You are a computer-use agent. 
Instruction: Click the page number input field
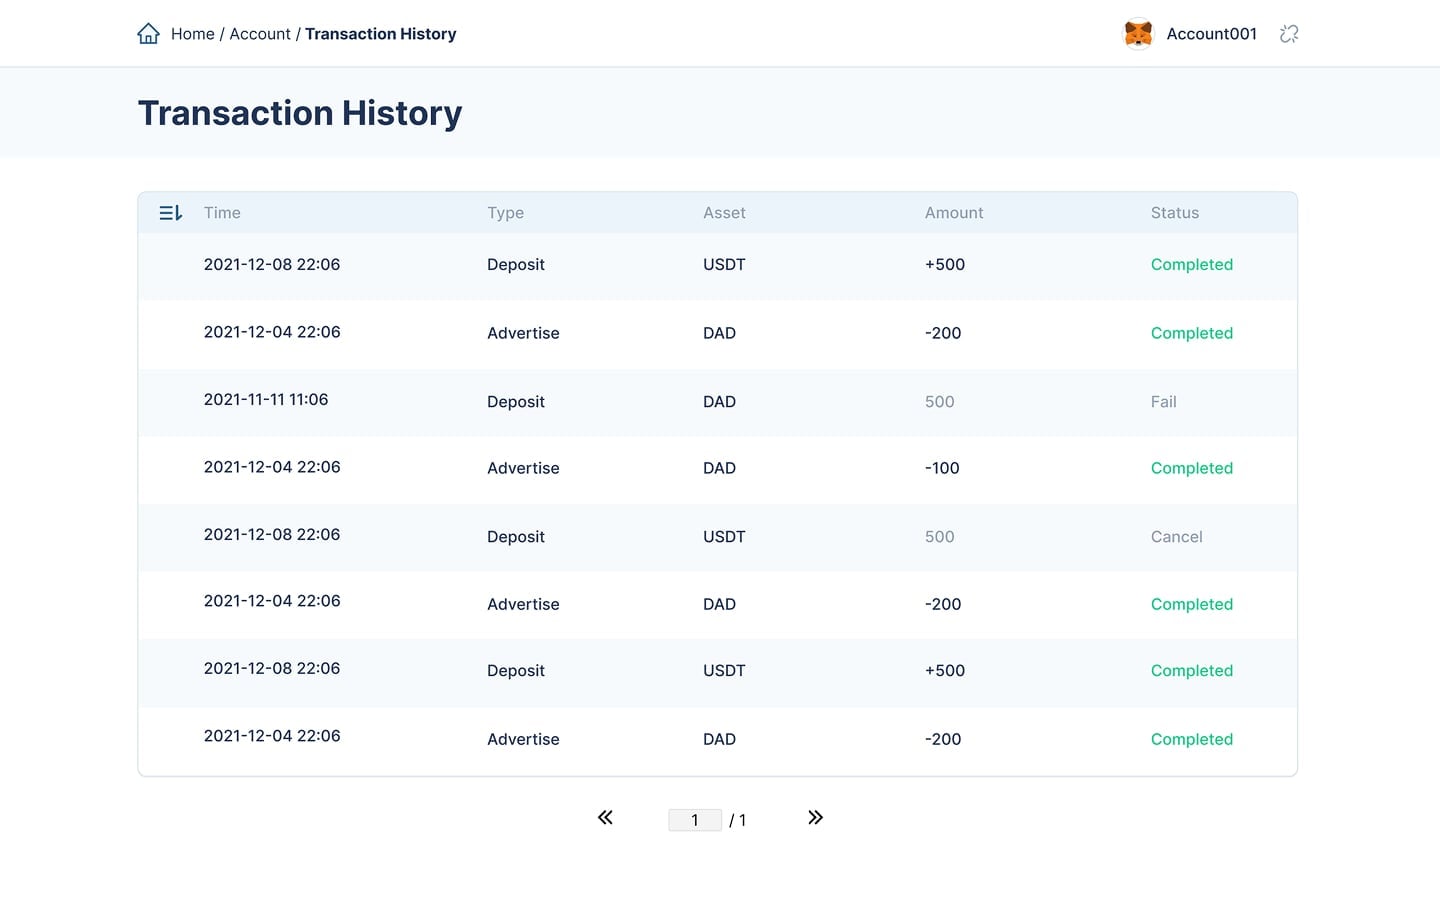tap(695, 820)
